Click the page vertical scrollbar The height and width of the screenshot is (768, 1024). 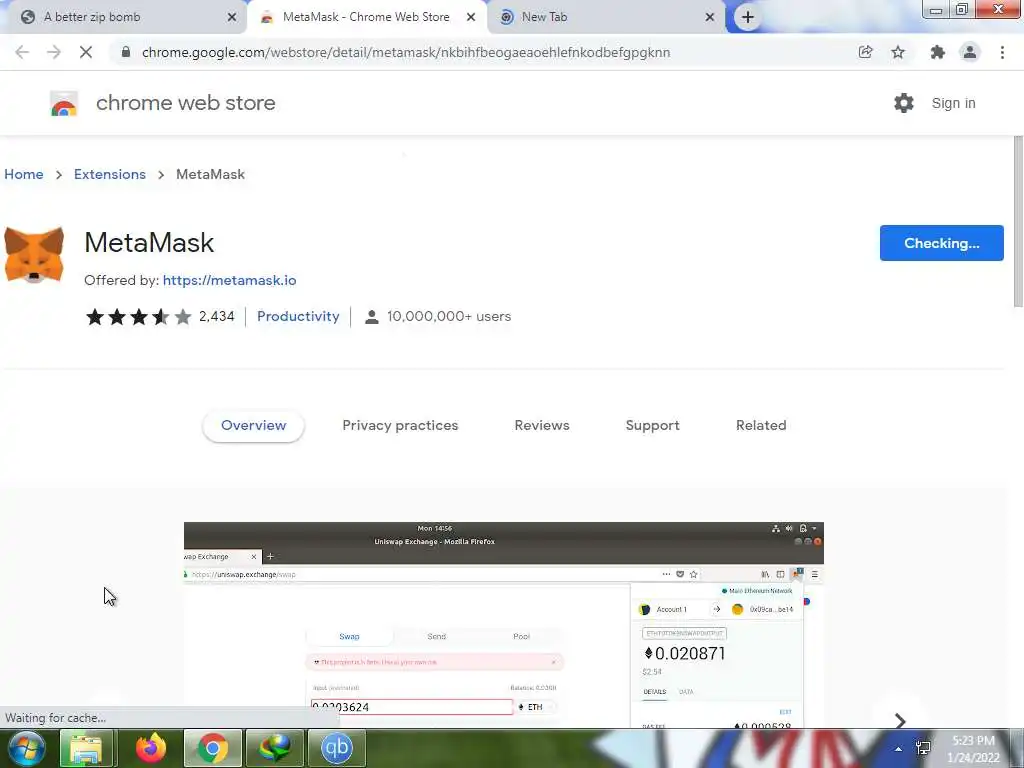point(1018,221)
